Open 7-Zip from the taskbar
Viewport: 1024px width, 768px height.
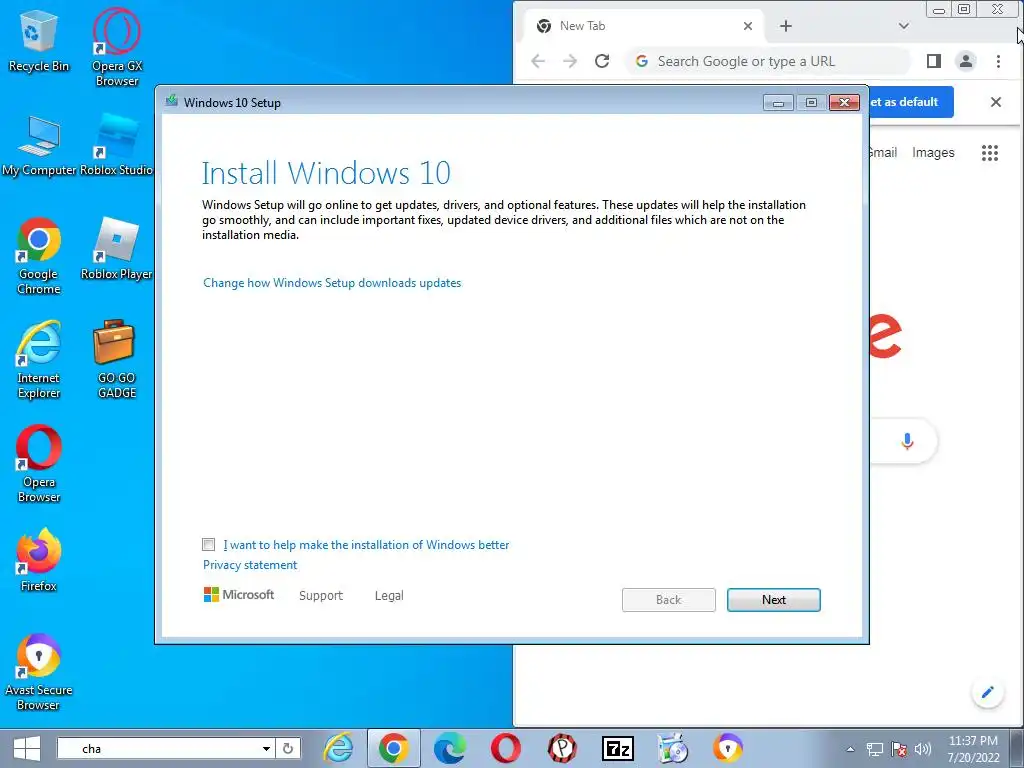tap(617, 748)
